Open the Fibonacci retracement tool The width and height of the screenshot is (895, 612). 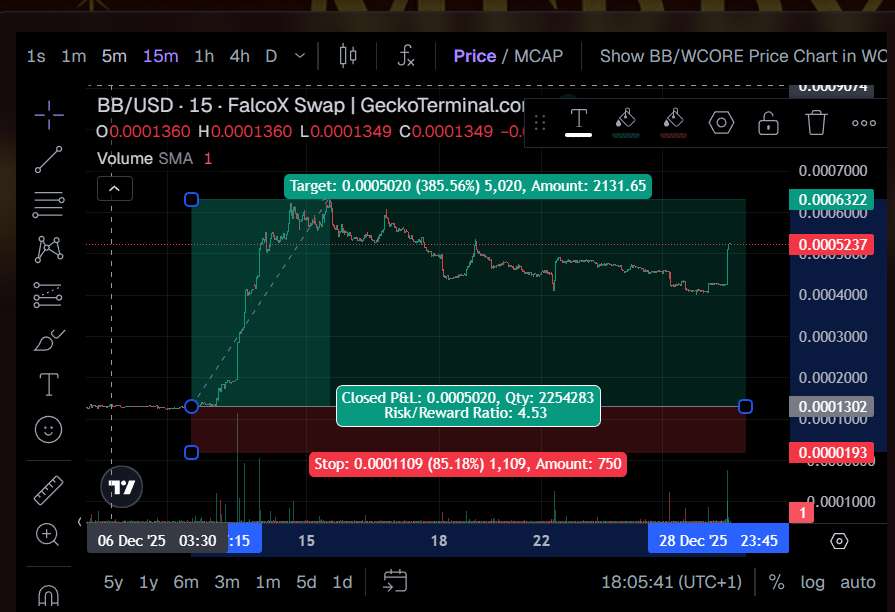point(48,205)
